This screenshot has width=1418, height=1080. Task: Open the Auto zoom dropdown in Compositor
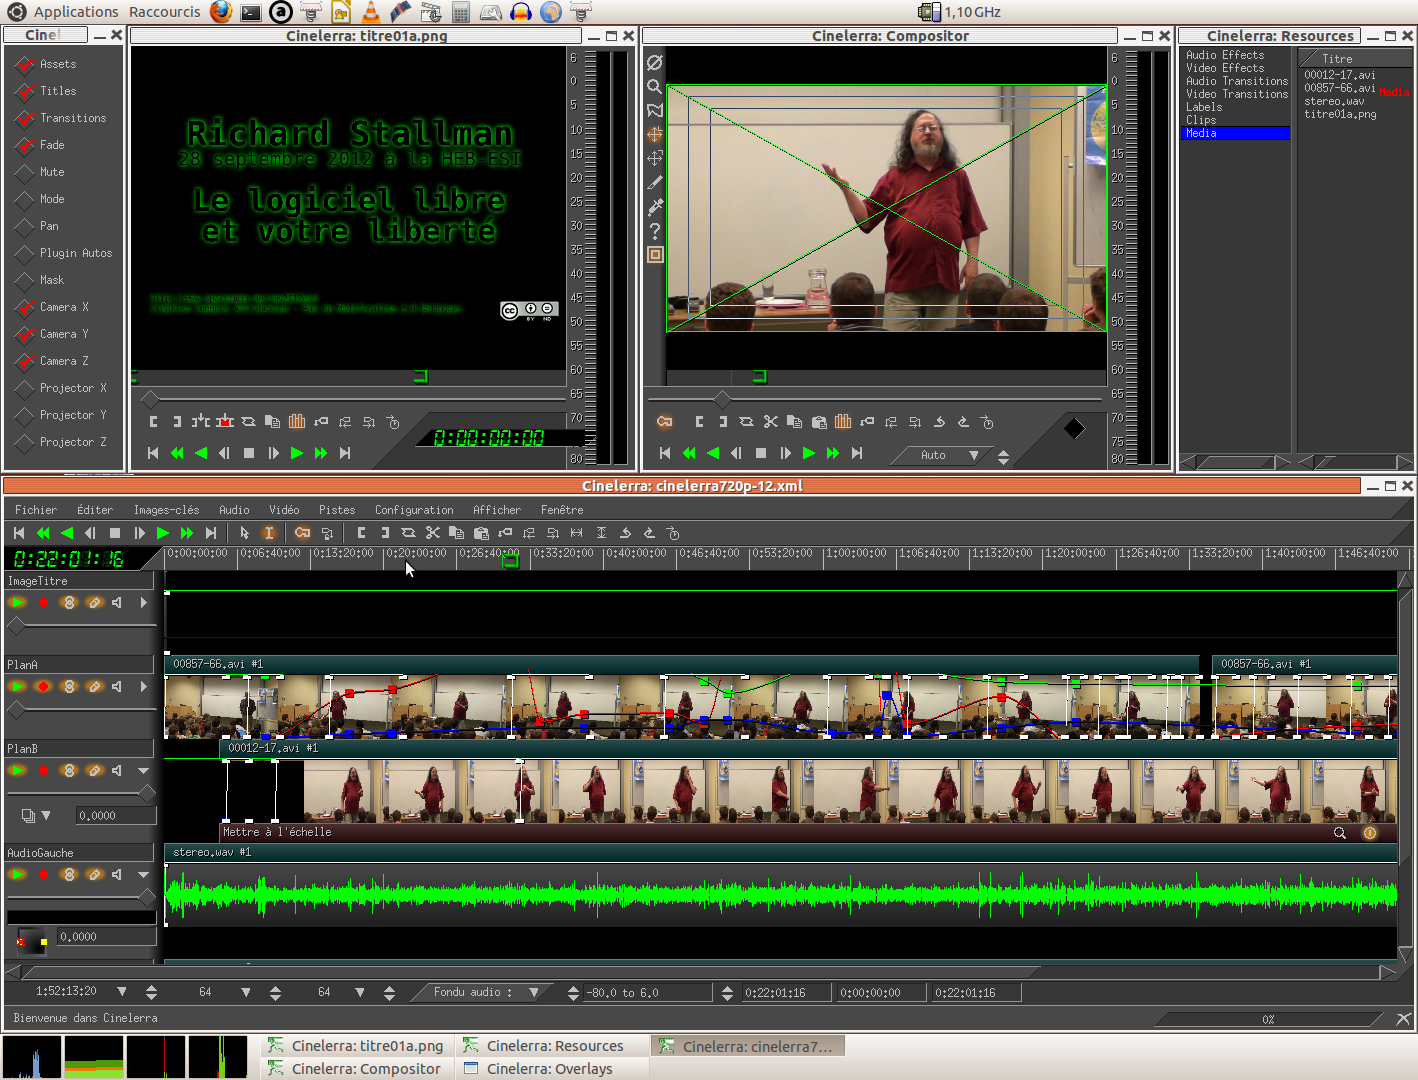(973, 455)
